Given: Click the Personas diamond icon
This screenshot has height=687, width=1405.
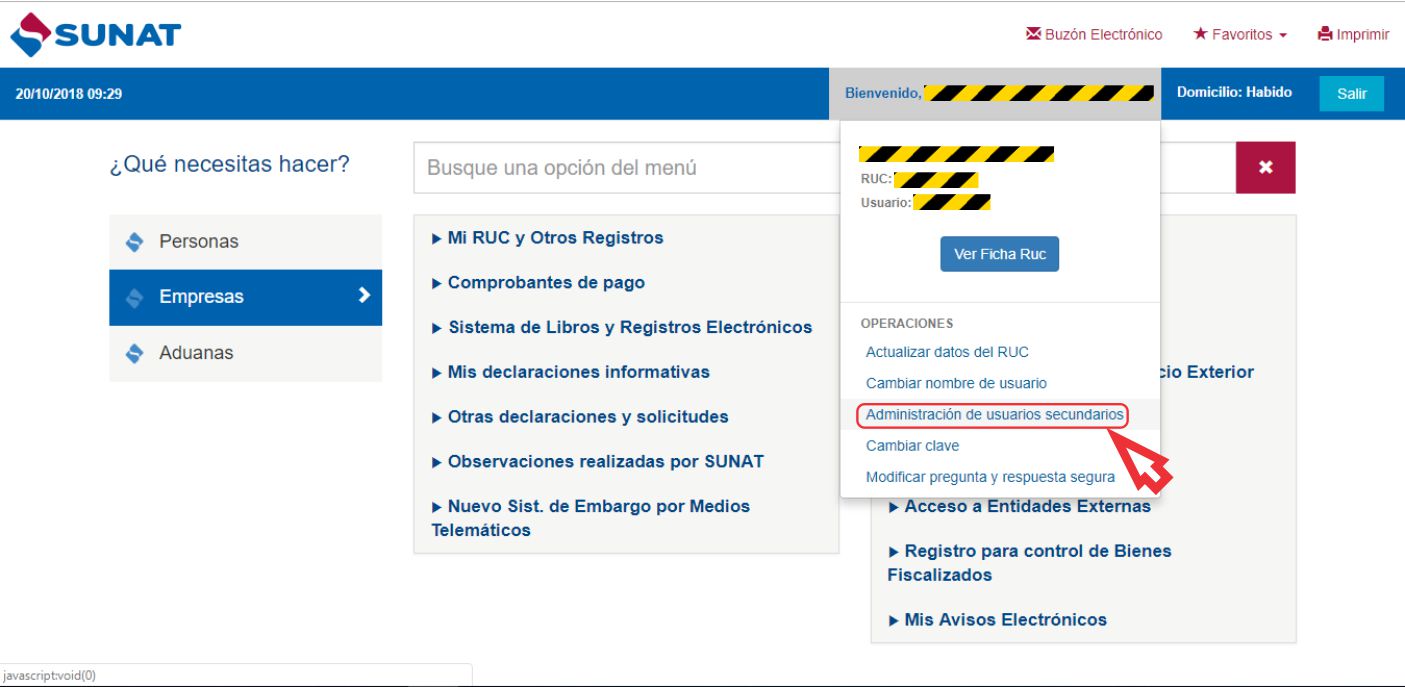Looking at the screenshot, I should (134, 241).
